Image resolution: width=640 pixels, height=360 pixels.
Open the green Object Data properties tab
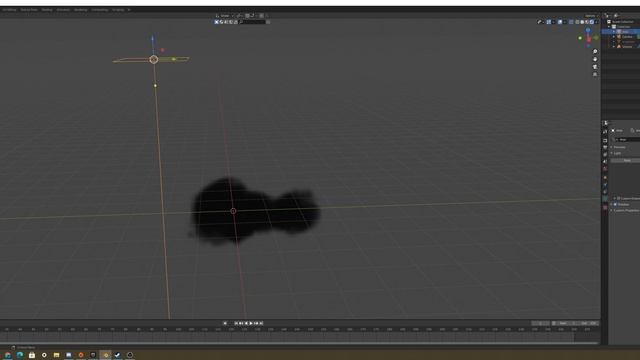point(605,198)
